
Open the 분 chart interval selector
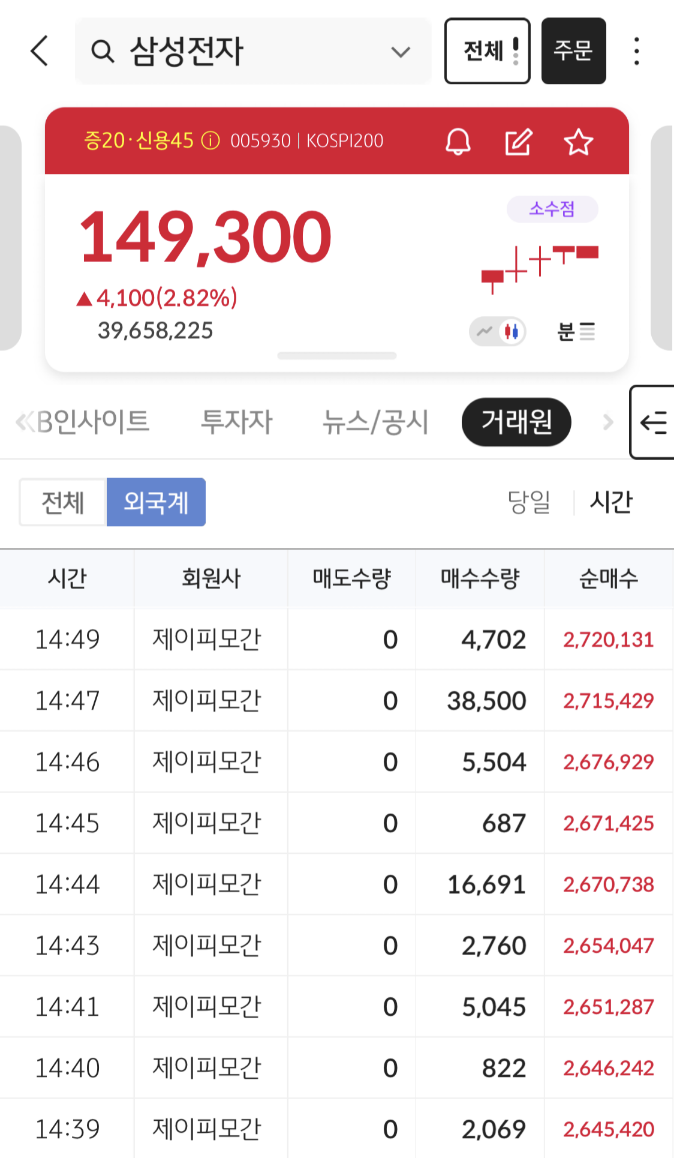(x=576, y=331)
